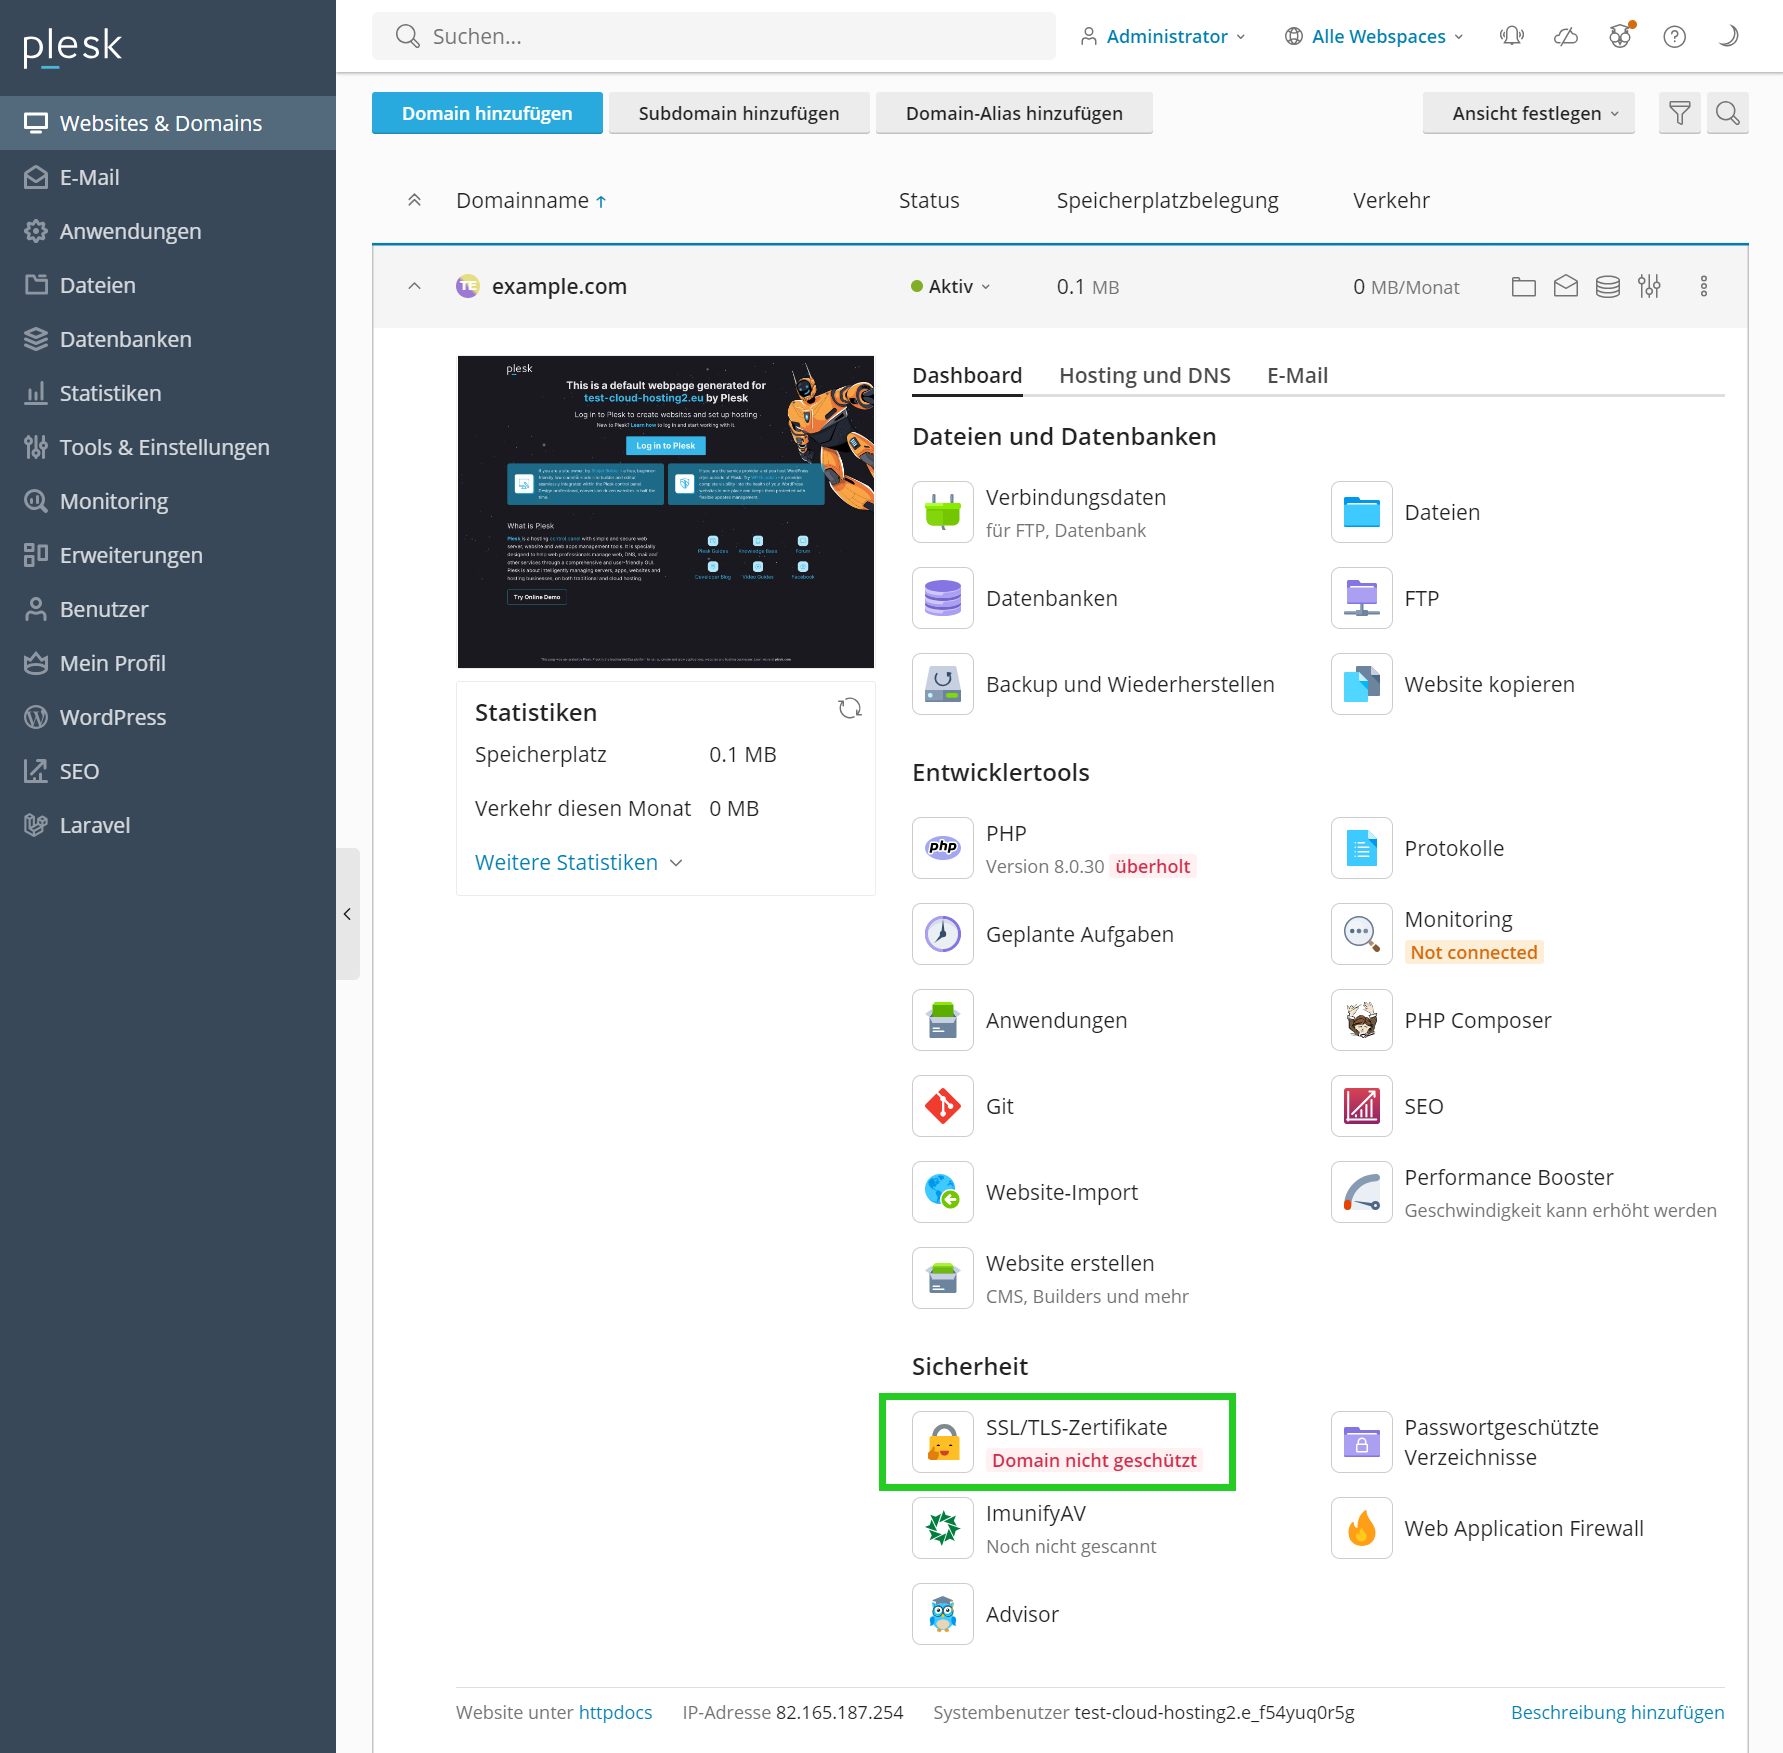Open three-dot menu for example.com

tap(1704, 287)
